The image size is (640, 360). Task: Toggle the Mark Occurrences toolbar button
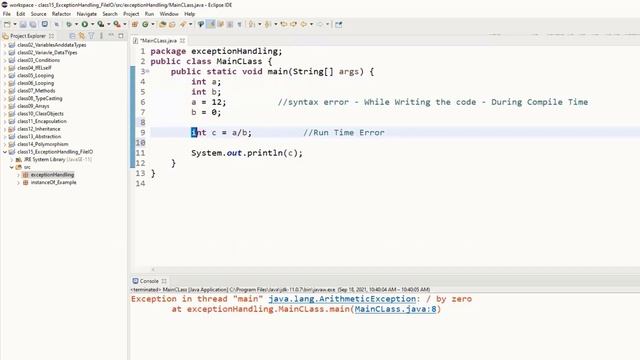coord(211,24)
